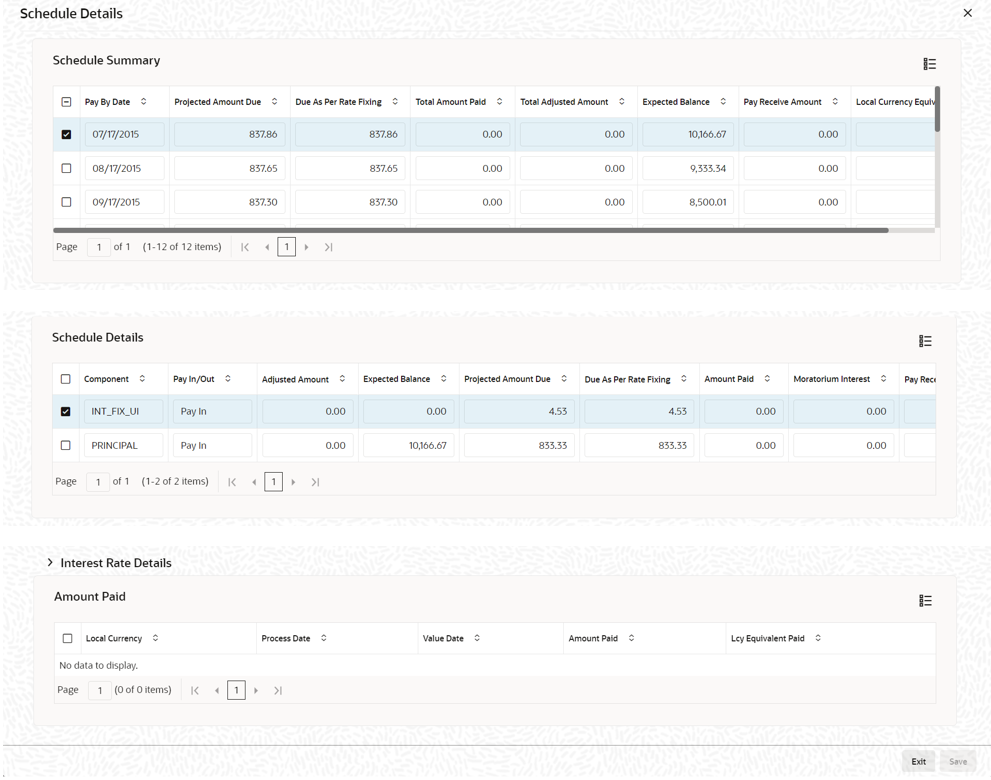Screen dimensions: 991x780
Task: Go to previous page in Schedule Summary
Action: 267,247
